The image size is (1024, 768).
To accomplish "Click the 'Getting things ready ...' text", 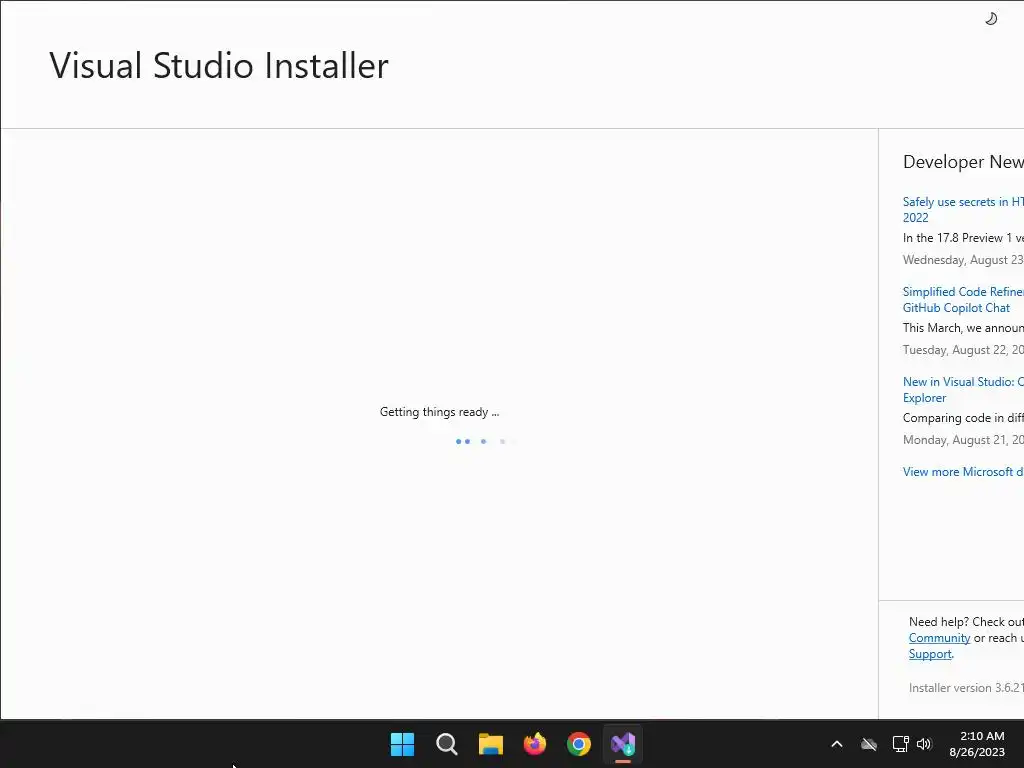I will pyautogui.click(x=440, y=412).
